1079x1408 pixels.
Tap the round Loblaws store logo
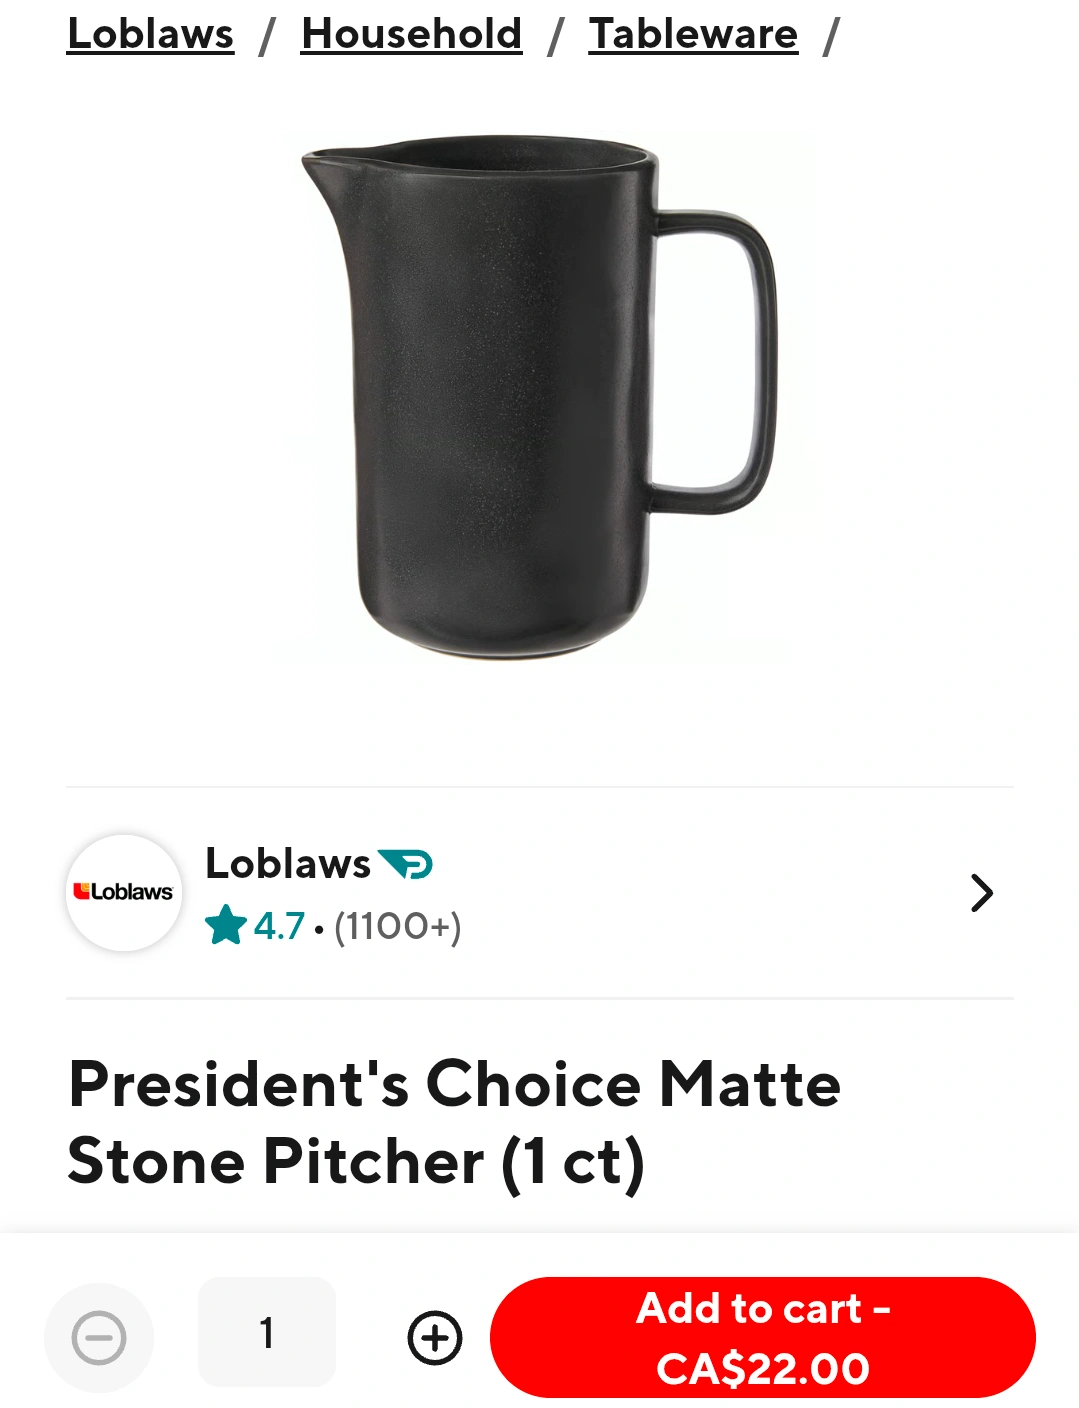point(124,892)
